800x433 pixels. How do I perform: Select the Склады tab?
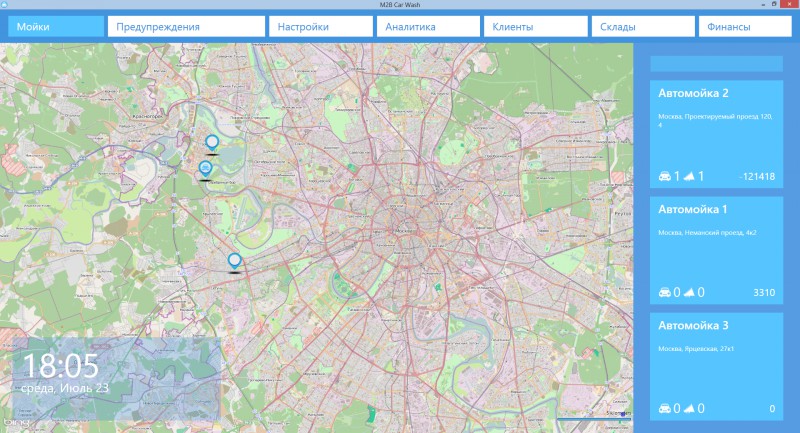tap(643, 27)
